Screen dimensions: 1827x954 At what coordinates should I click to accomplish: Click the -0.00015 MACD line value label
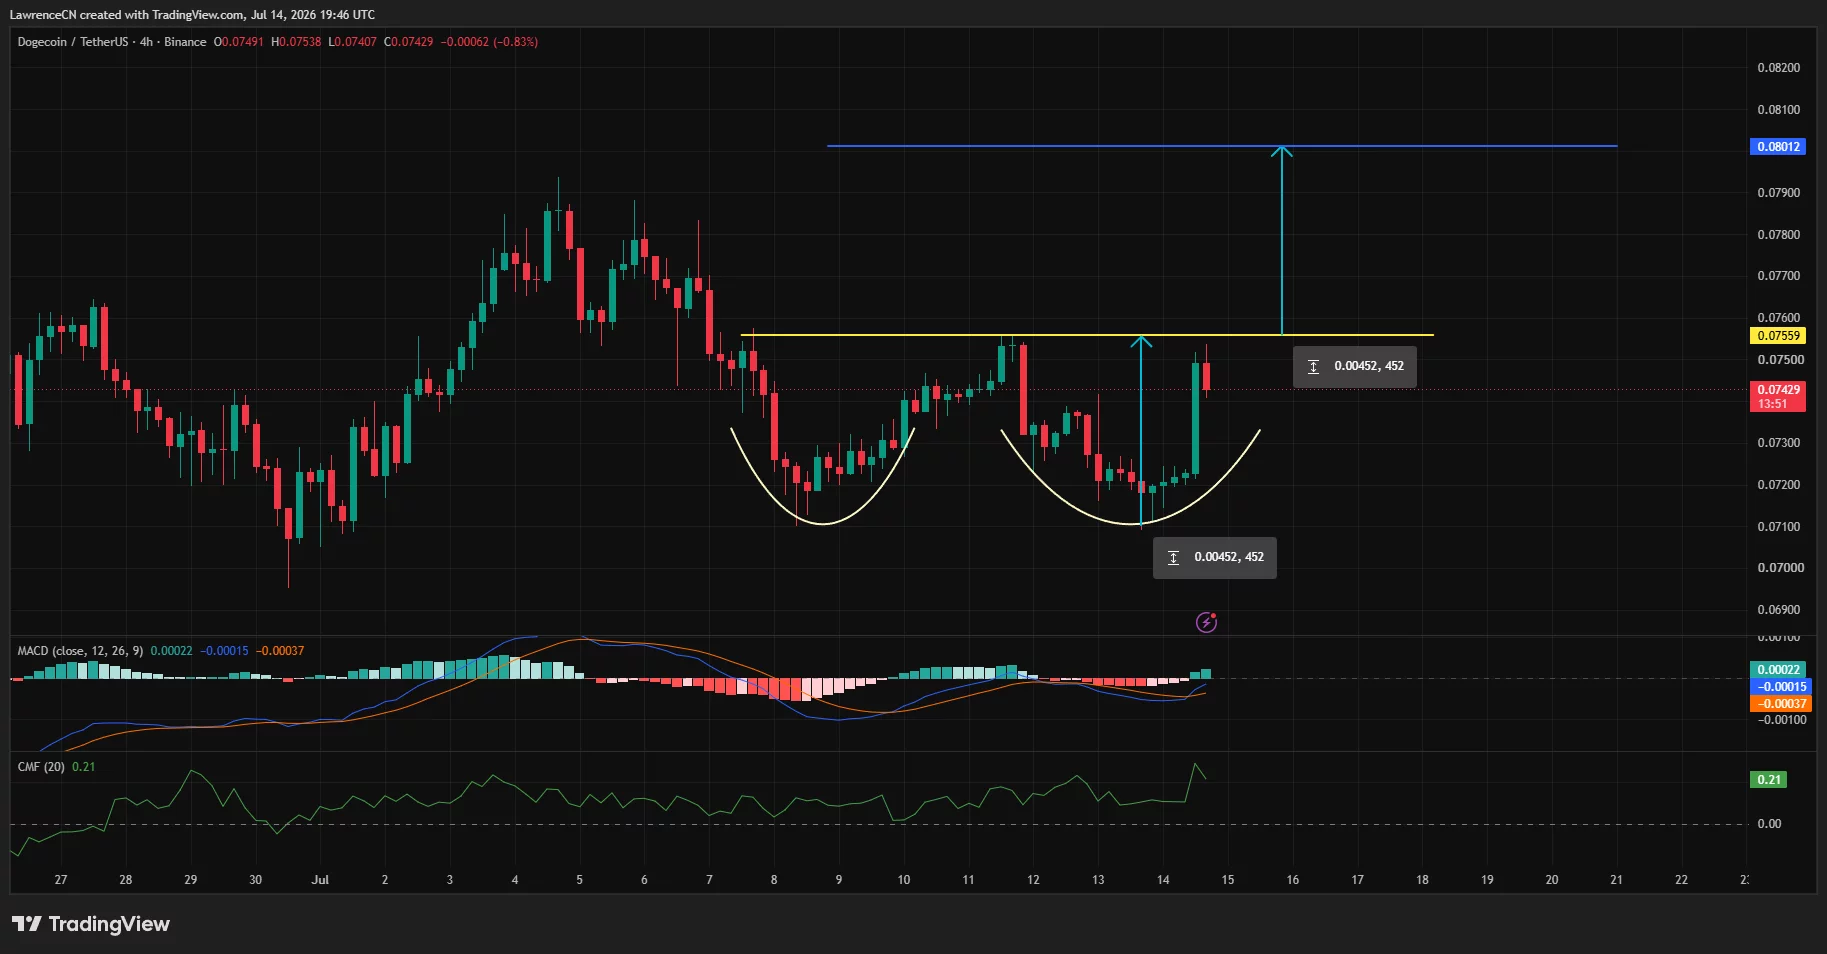tap(1781, 687)
